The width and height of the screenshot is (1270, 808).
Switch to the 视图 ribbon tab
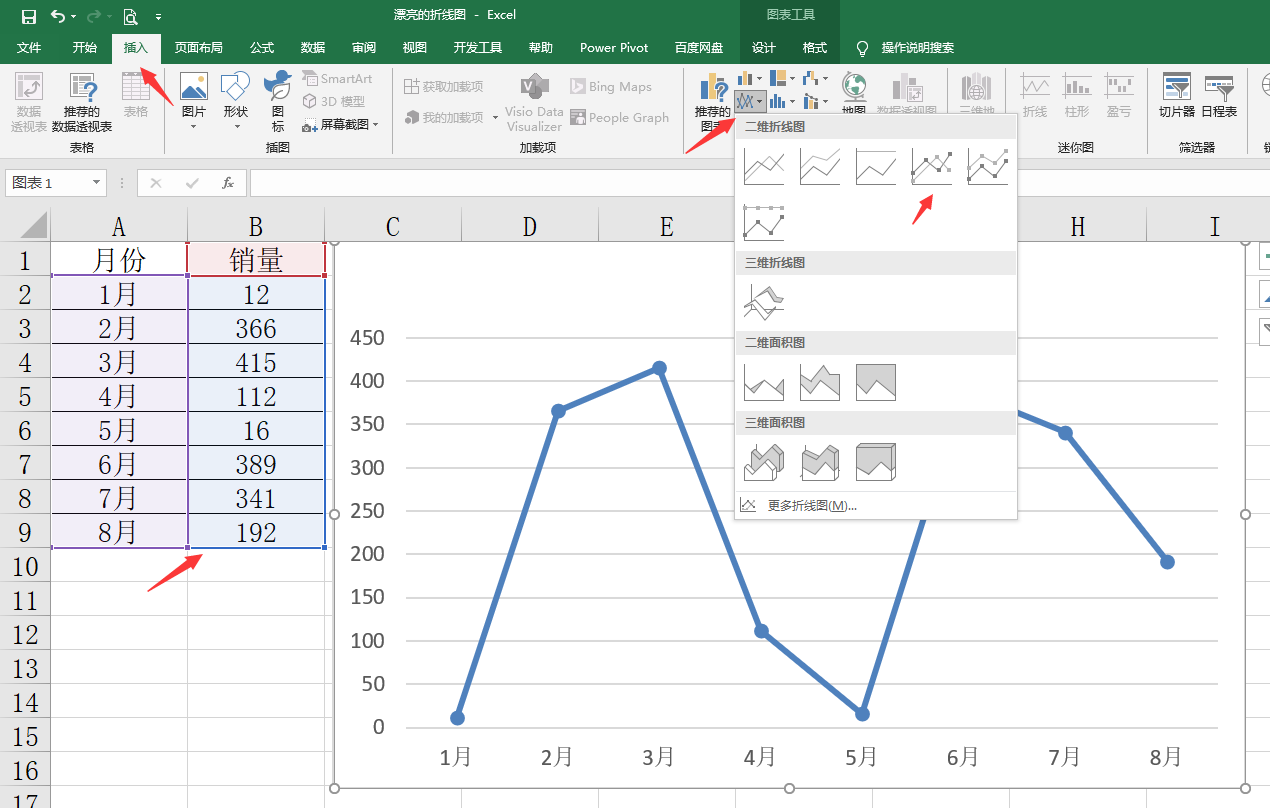coord(415,47)
